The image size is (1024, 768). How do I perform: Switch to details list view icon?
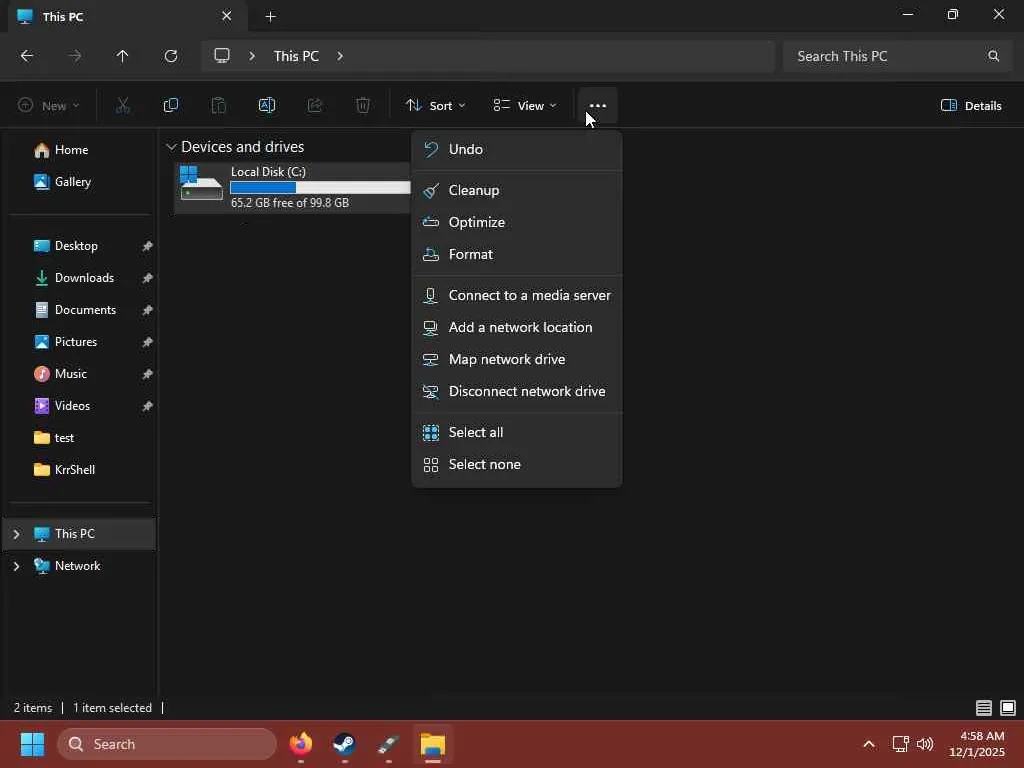[984, 708]
